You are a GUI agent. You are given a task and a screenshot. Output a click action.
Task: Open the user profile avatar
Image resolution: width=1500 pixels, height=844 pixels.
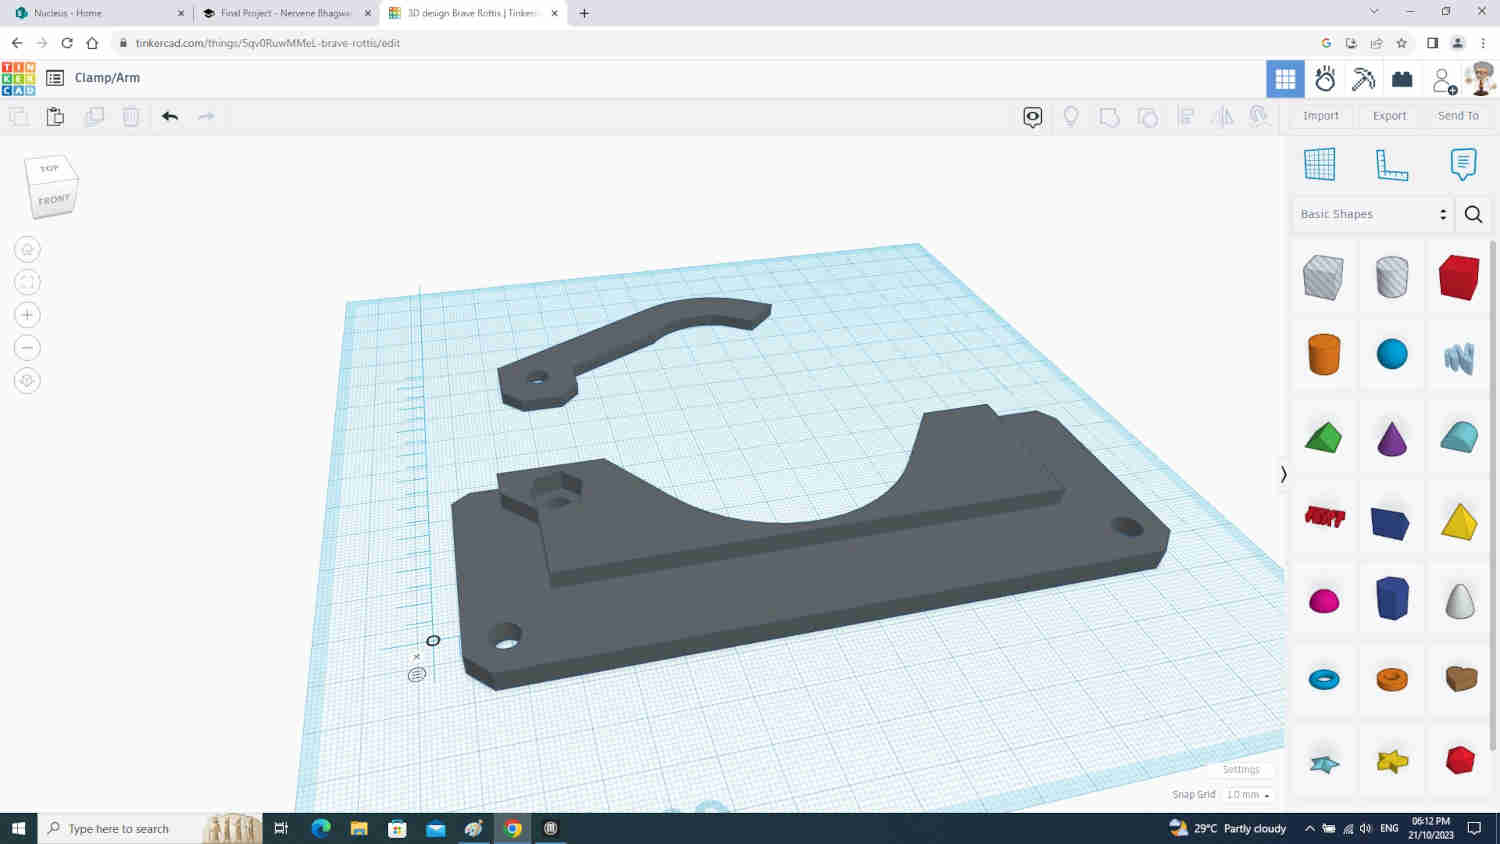pyautogui.click(x=1479, y=79)
